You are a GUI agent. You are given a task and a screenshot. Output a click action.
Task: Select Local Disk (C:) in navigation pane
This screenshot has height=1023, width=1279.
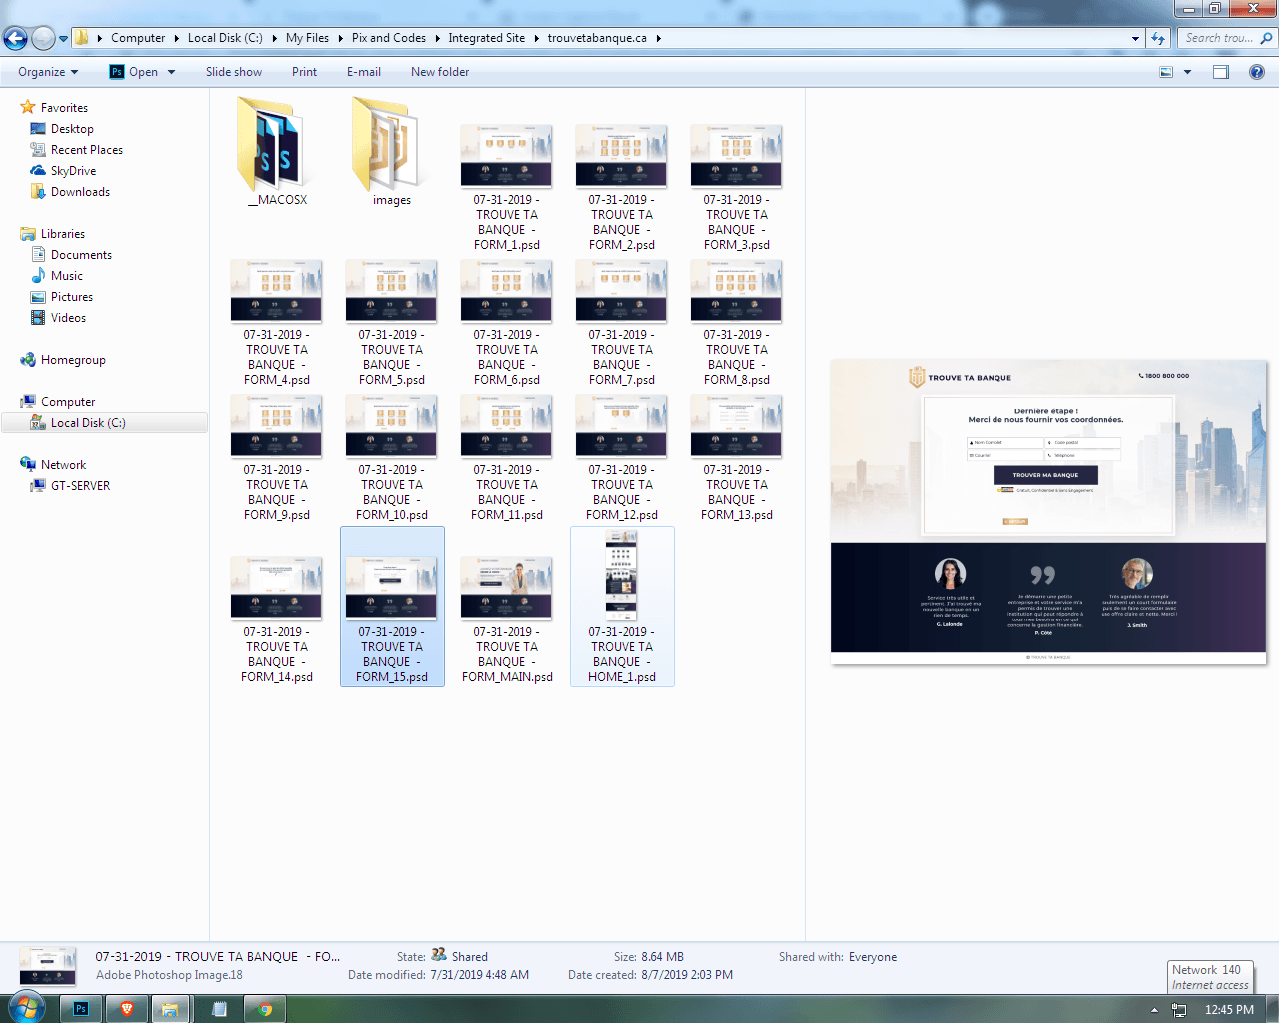104,423
